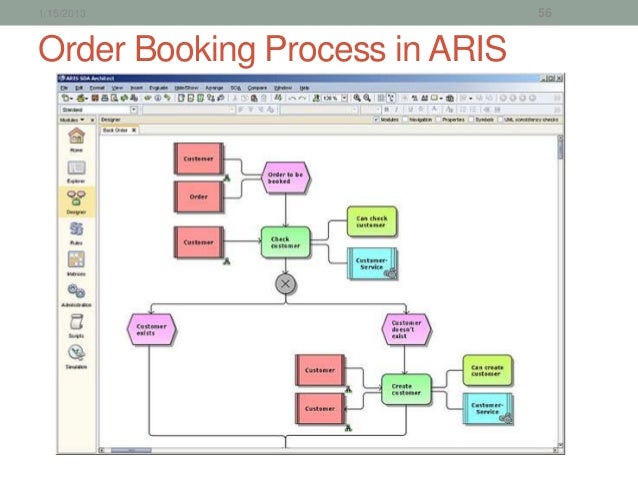This screenshot has width=638, height=479.
Task: Select the Can create customer box
Action: pos(487,370)
